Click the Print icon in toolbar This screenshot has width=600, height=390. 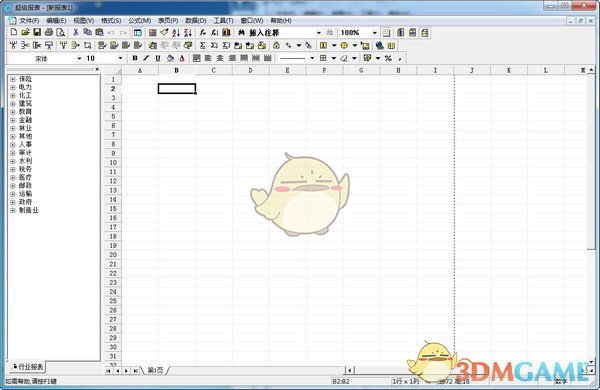click(x=49, y=33)
